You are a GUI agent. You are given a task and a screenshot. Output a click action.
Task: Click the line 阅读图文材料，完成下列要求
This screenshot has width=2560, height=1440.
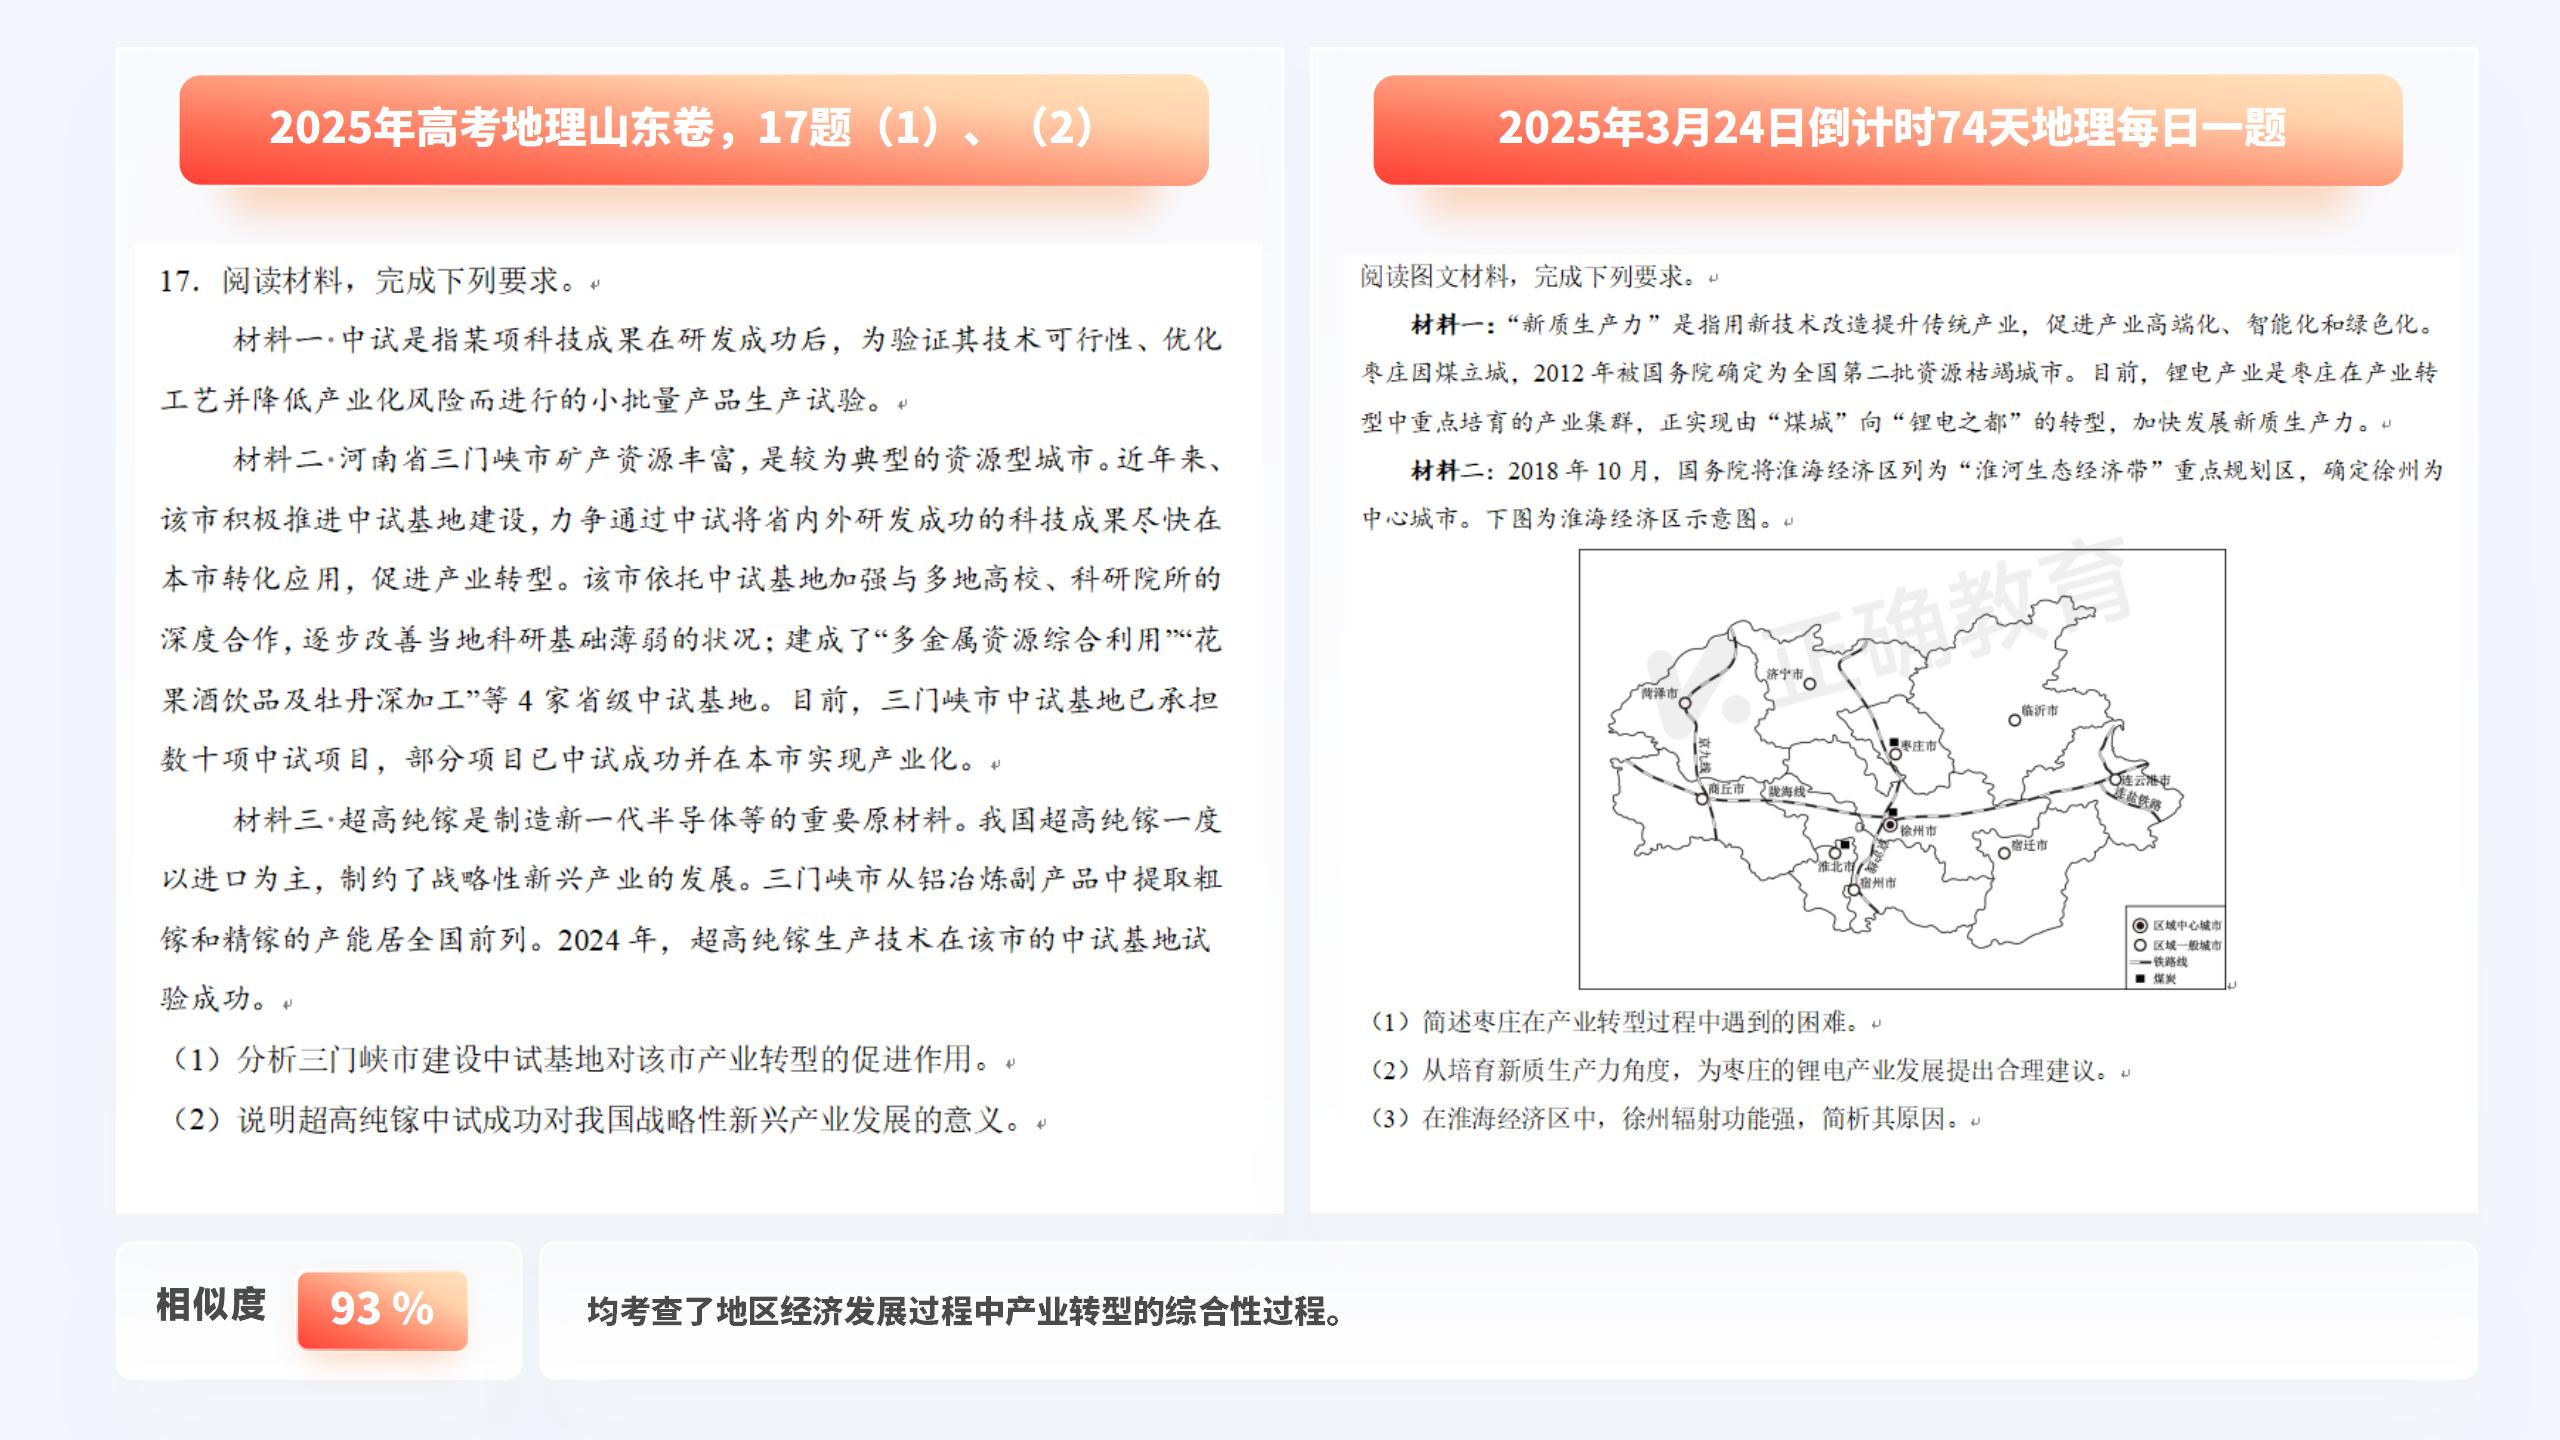tap(1539, 277)
